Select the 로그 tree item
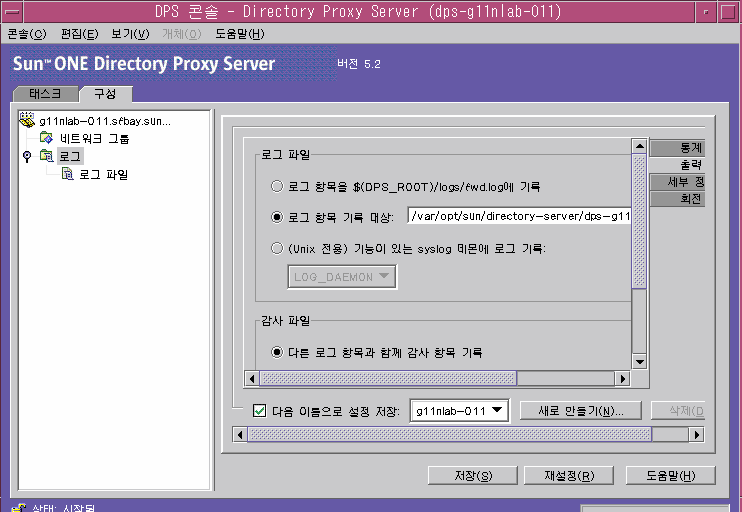The image size is (742, 512). click(70, 156)
